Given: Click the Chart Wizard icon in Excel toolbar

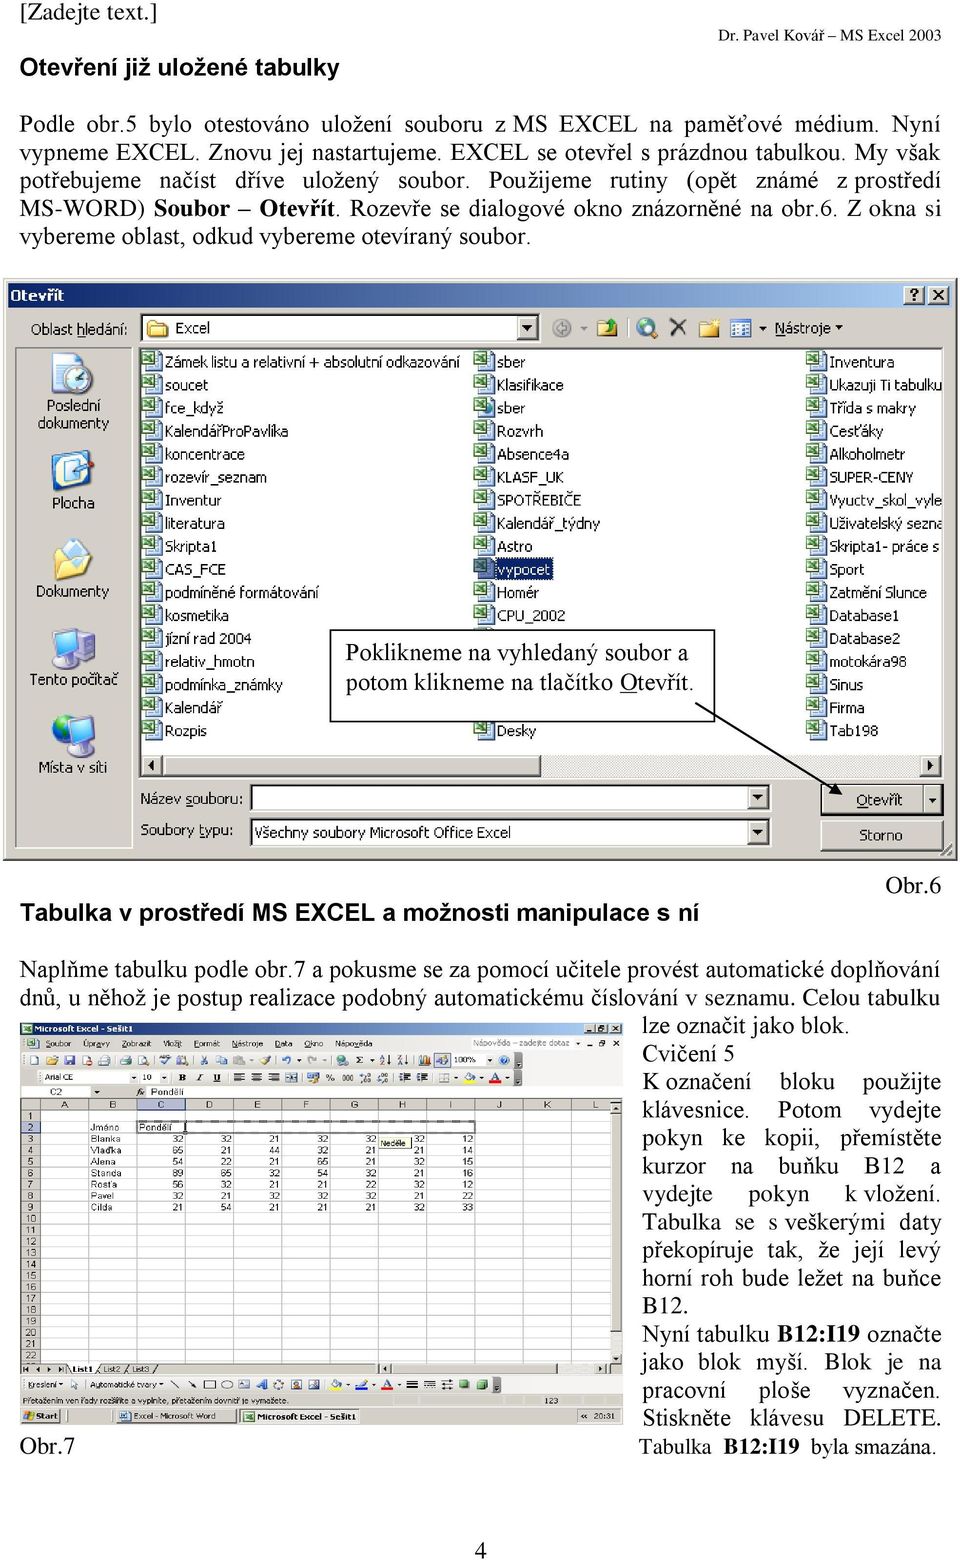Looking at the screenshot, I should point(424,1060).
